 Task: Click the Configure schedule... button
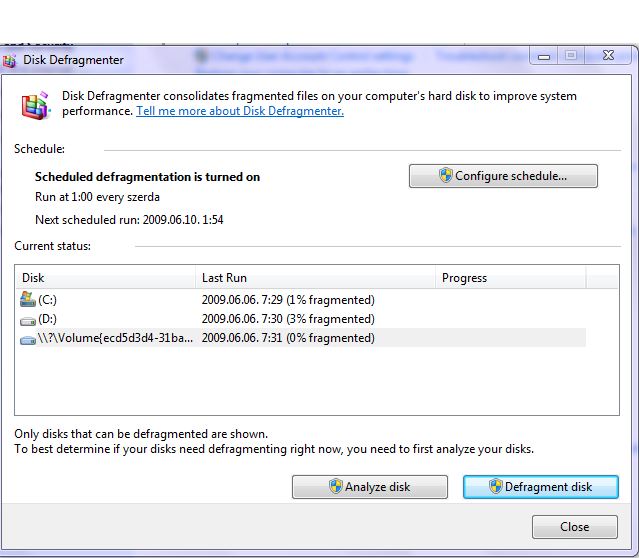pyautogui.click(x=503, y=176)
